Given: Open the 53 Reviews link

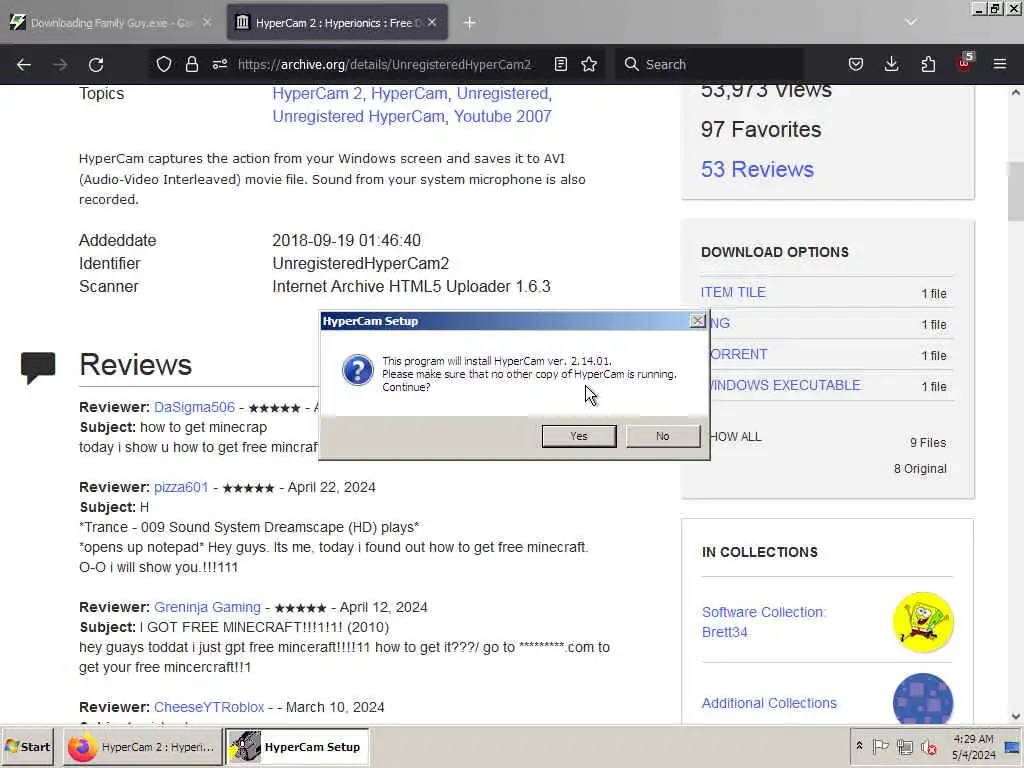Looking at the screenshot, I should pos(757,169).
